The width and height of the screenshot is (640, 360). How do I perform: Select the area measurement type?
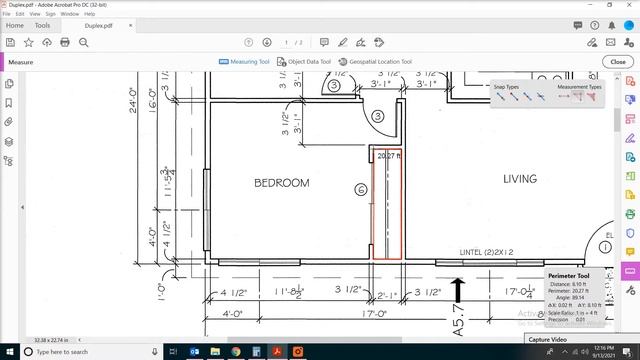tap(591, 97)
